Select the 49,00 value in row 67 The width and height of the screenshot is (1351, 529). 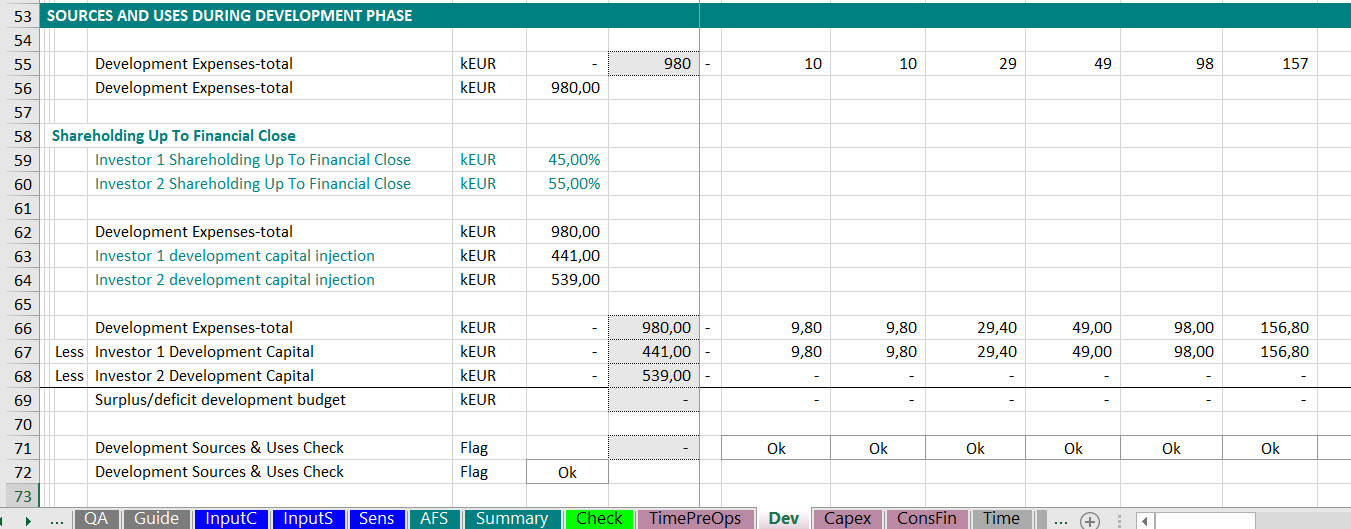(x=1072, y=352)
